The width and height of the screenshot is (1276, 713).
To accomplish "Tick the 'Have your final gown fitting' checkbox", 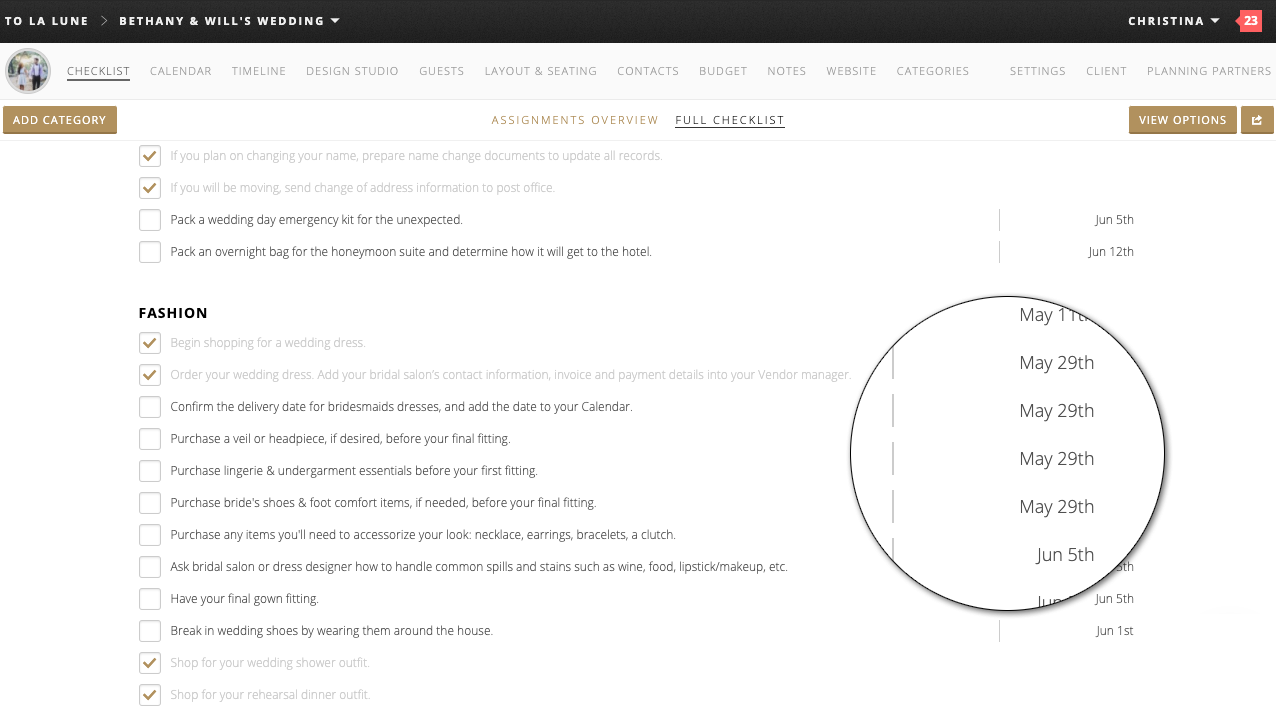I will 150,599.
